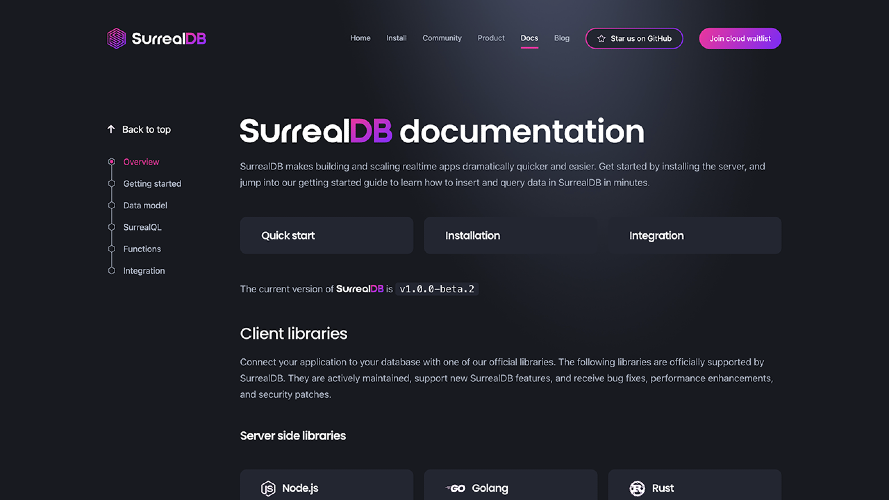Click the SurrealDB documentation page title
This screenshot has height=500, width=889.
(442, 132)
